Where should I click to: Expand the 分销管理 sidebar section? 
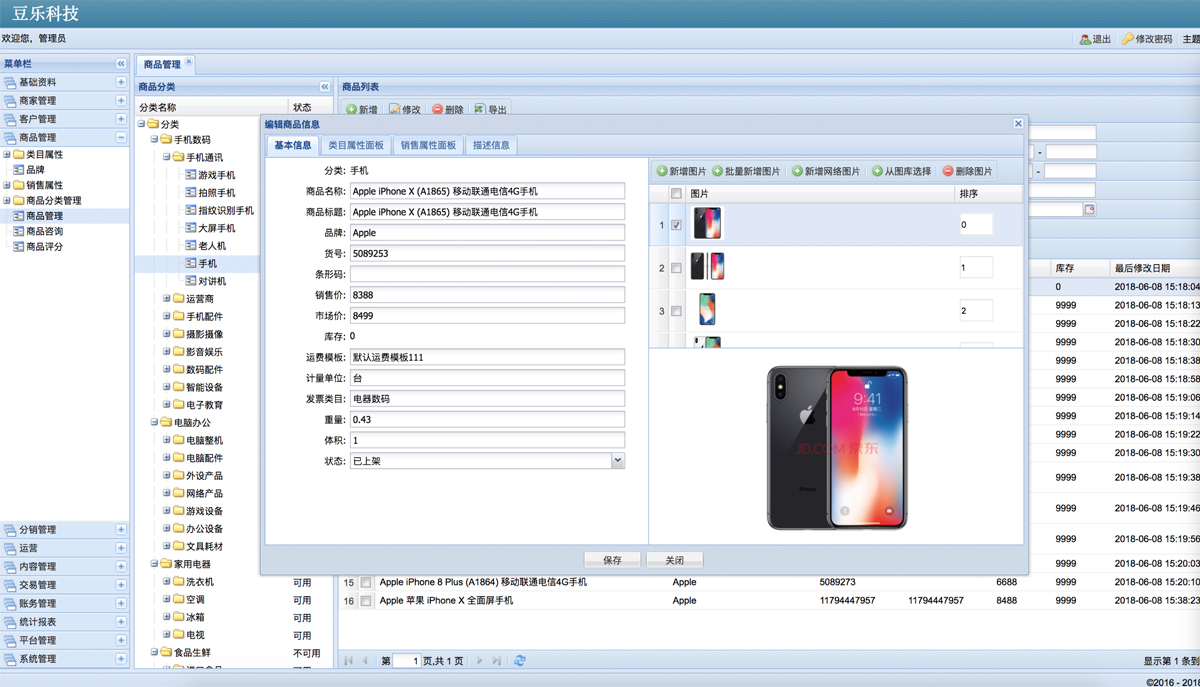point(121,530)
